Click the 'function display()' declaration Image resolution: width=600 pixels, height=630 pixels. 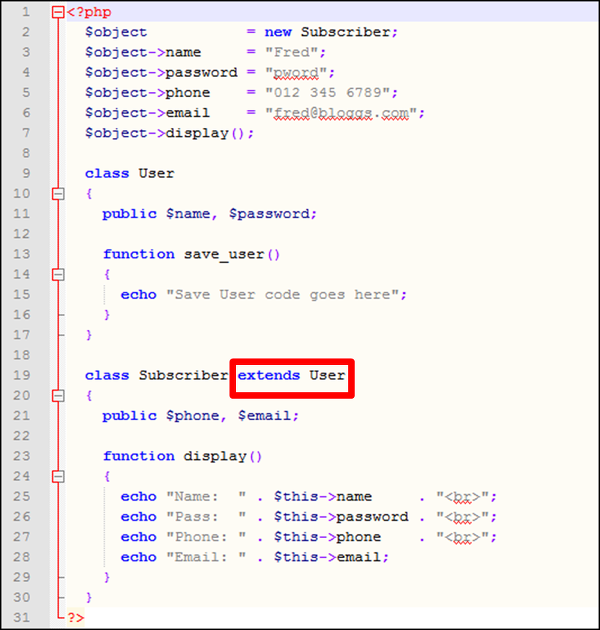(182, 456)
